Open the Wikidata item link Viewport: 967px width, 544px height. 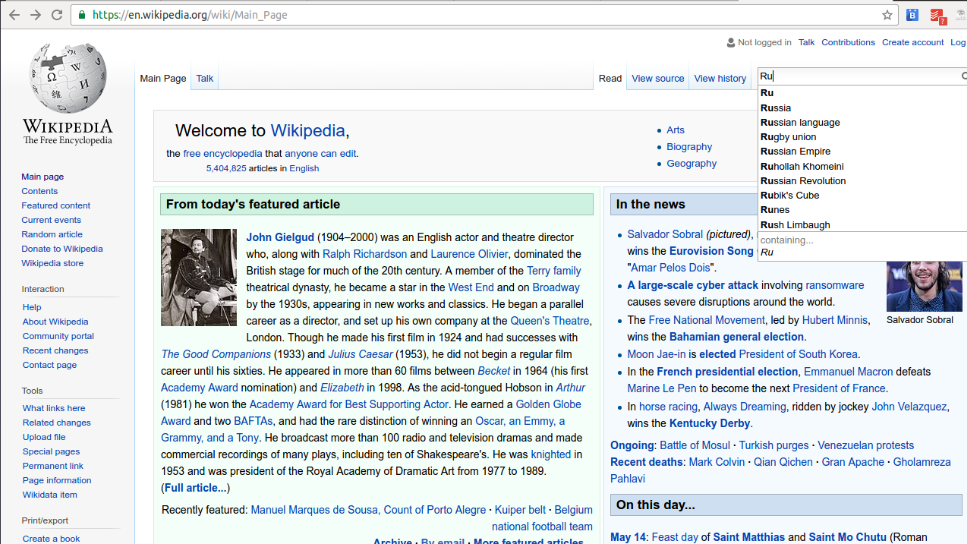point(50,495)
